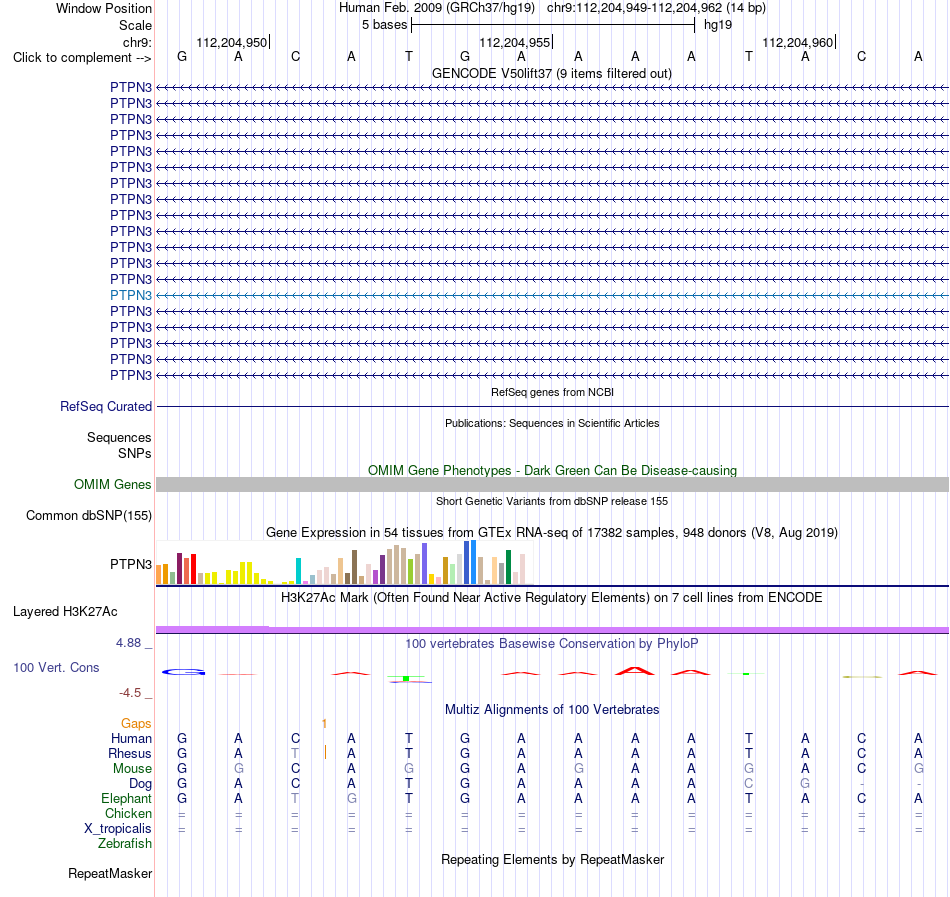The height and width of the screenshot is (897, 950).
Task: Click the 112,204,950 ruler position
Action: pyautogui.click(x=231, y=42)
